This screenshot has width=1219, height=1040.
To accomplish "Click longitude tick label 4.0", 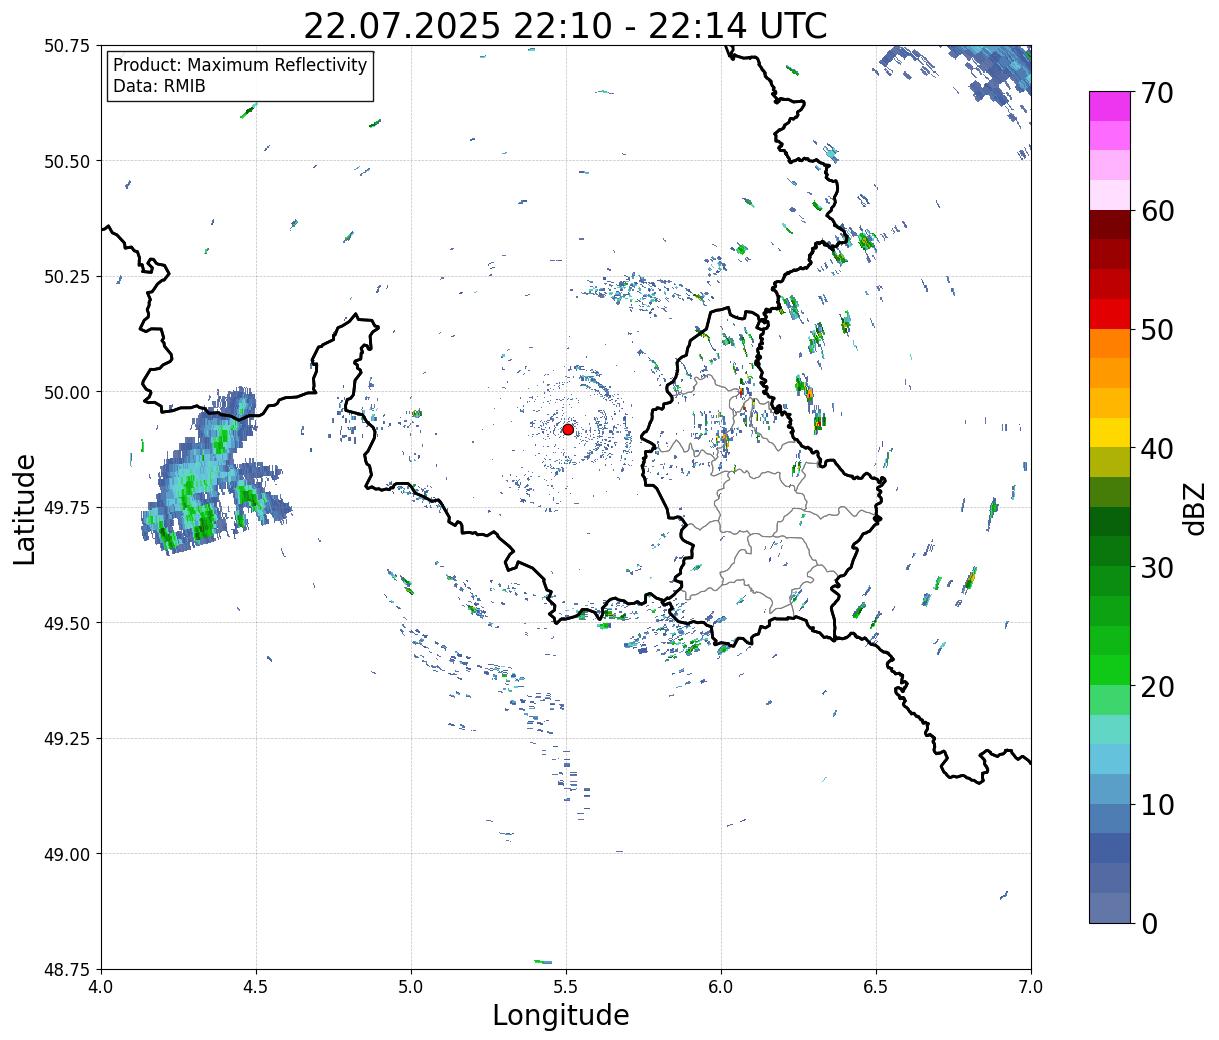I will tap(102, 987).
